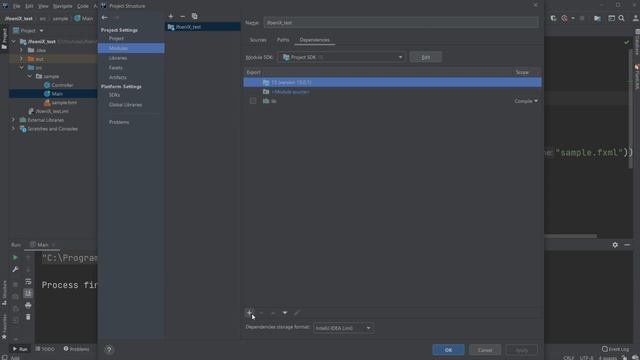Add a new module with plus icon

click(x=171, y=16)
